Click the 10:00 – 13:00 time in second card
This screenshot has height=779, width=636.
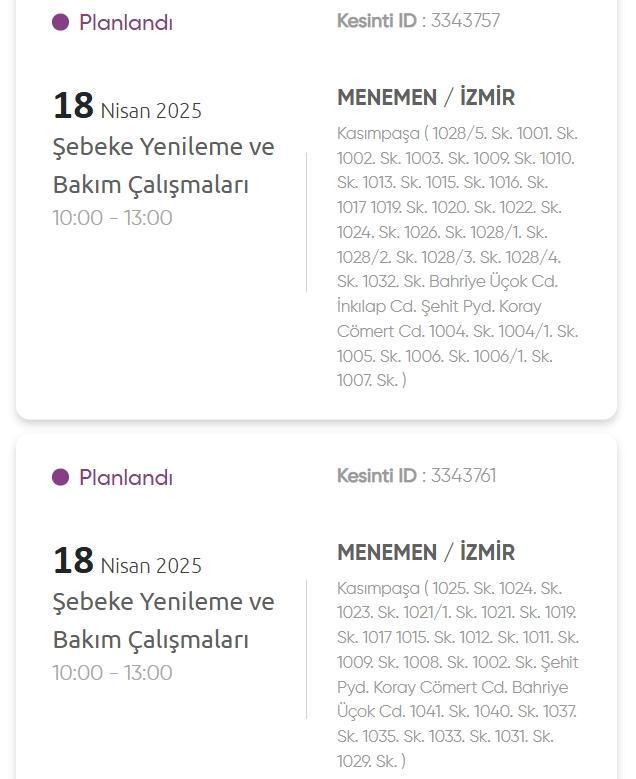pos(113,673)
